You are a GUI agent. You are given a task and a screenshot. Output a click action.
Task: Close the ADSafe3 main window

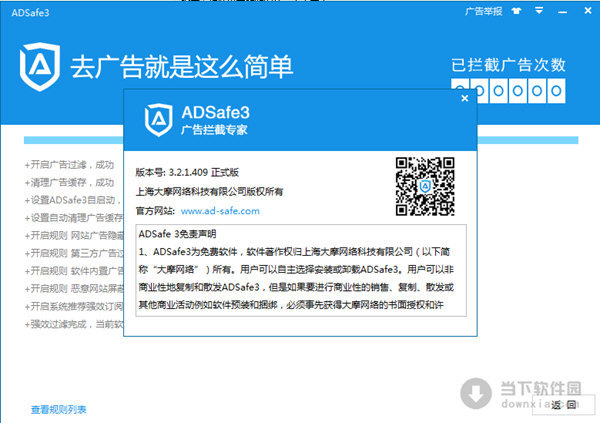(x=588, y=11)
